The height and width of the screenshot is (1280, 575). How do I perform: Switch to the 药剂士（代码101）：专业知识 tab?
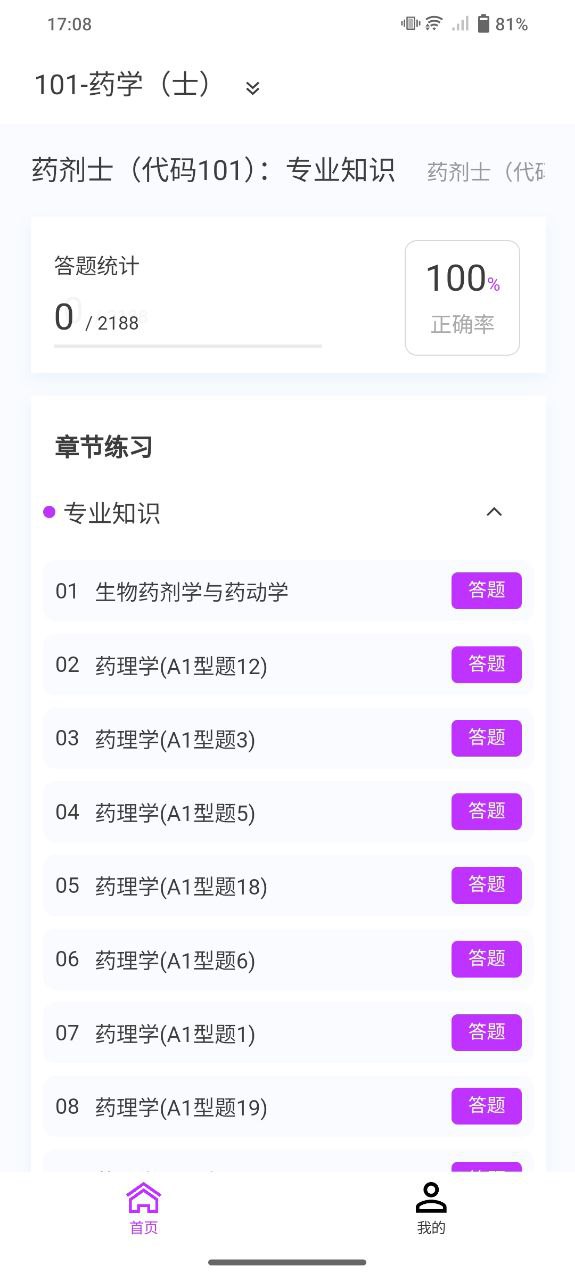click(214, 170)
